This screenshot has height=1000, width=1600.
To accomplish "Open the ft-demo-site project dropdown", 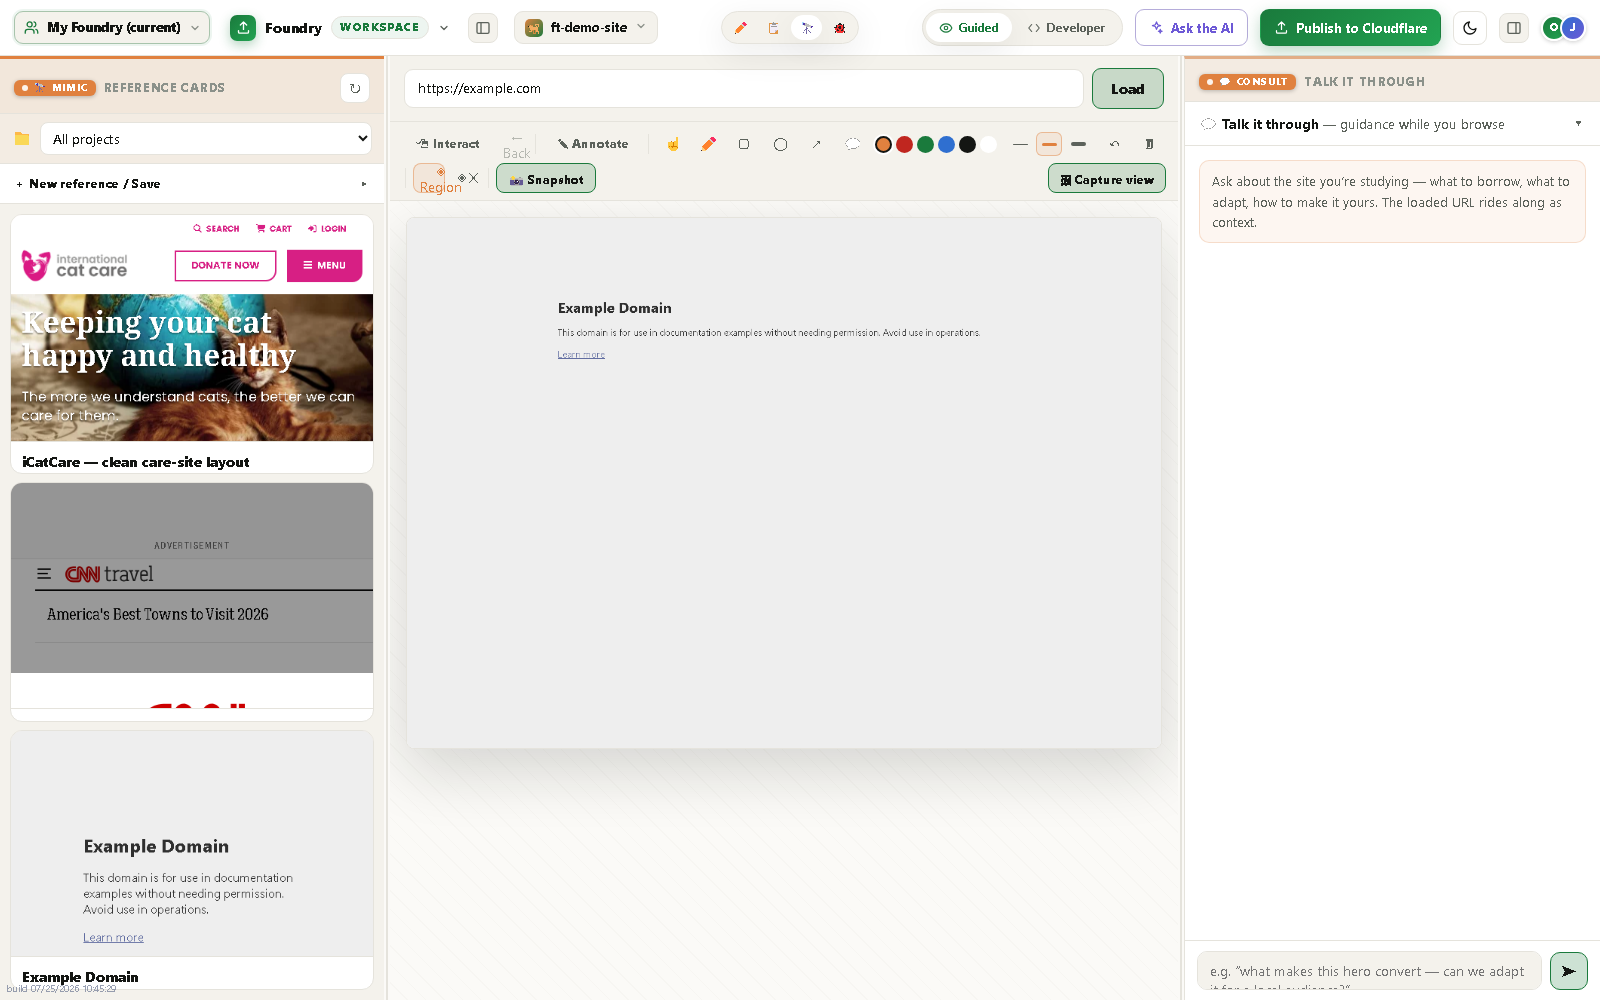I will 586,28.
